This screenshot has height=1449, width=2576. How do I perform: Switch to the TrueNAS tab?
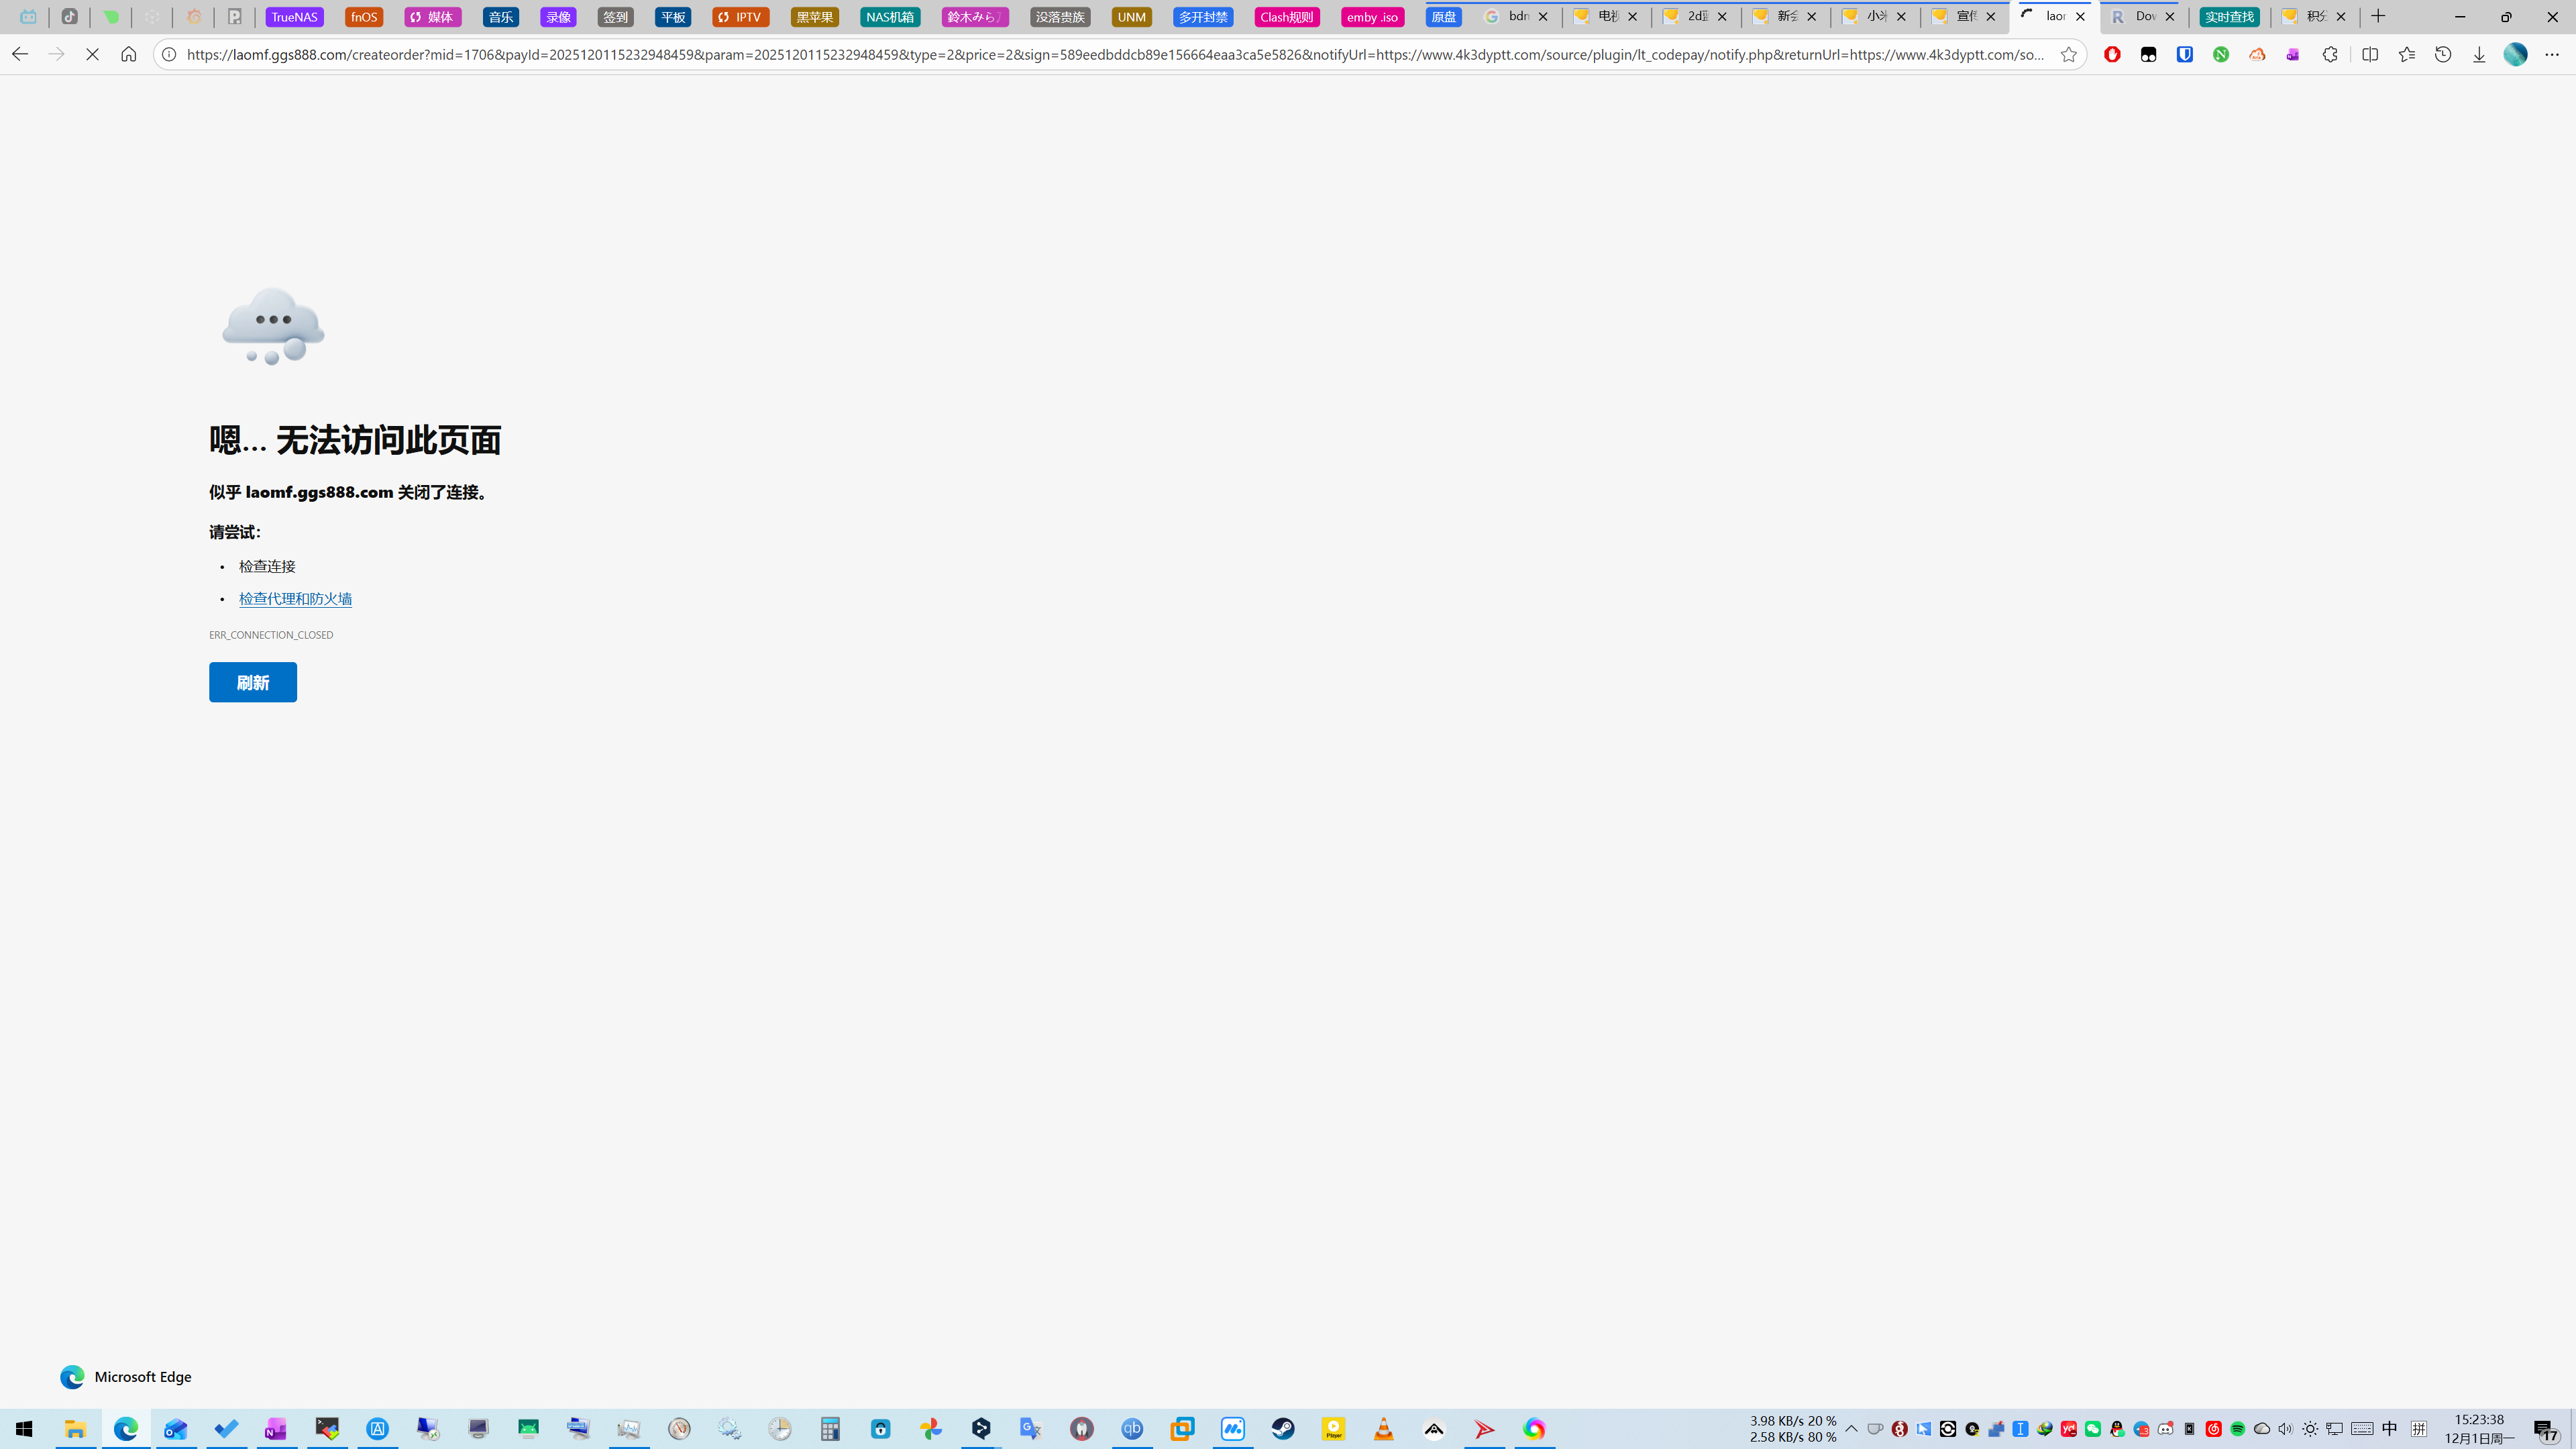(294, 17)
